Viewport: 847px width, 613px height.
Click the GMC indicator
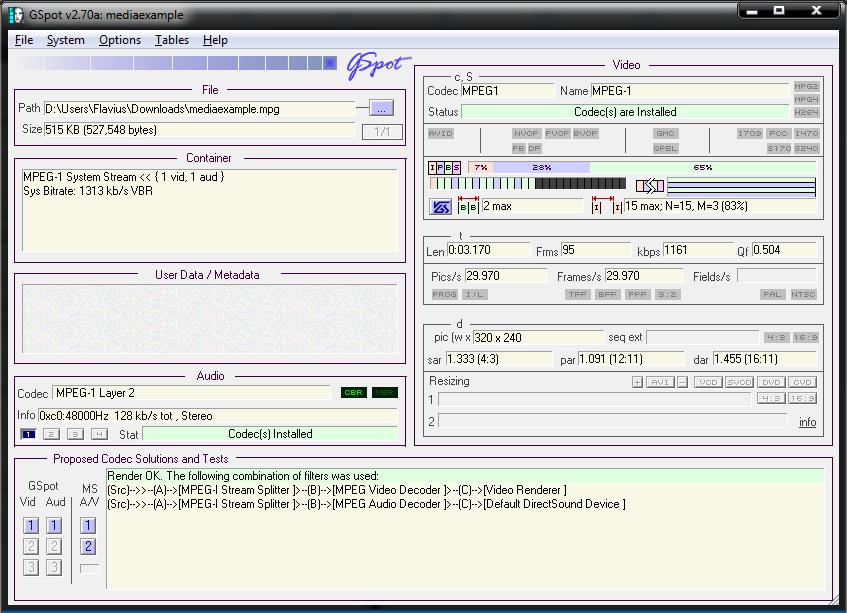tap(665, 133)
